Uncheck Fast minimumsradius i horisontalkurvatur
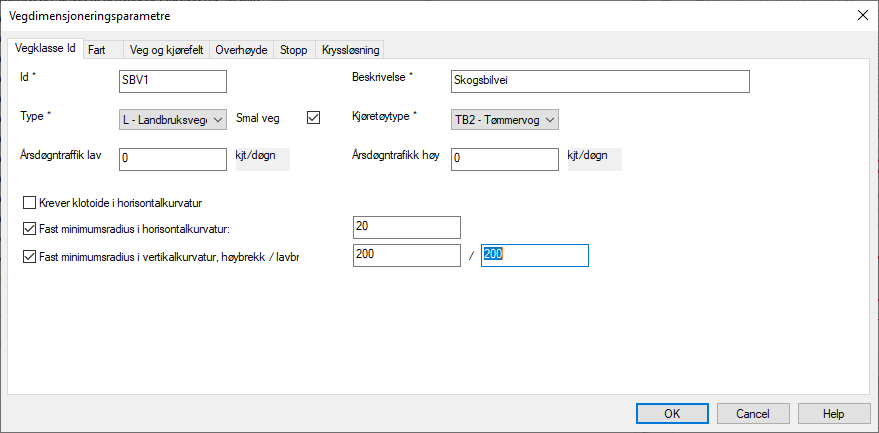 coord(29,228)
